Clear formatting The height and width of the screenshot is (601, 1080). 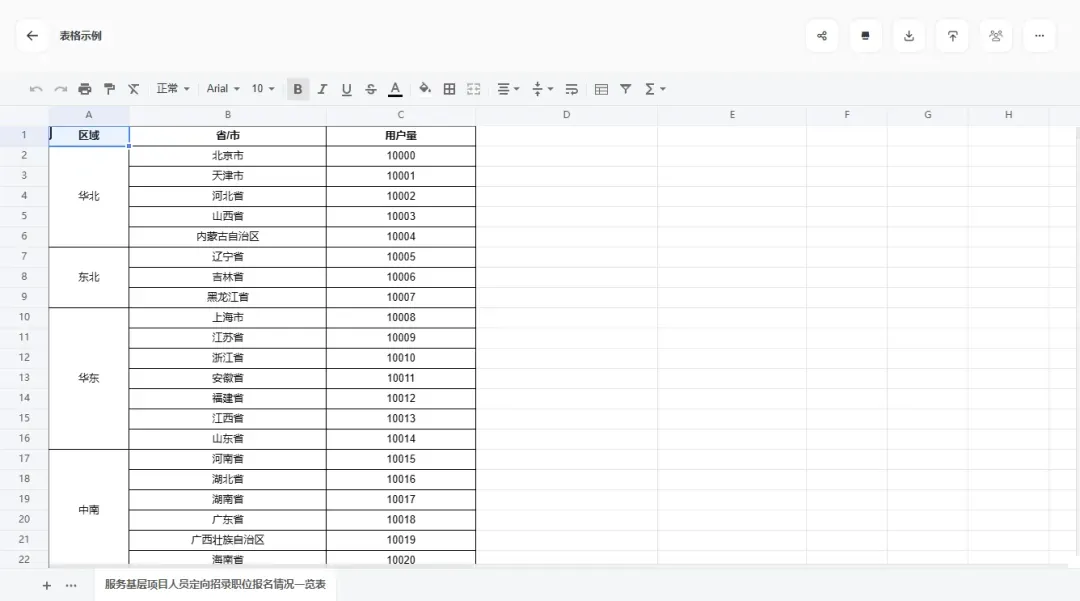134,89
